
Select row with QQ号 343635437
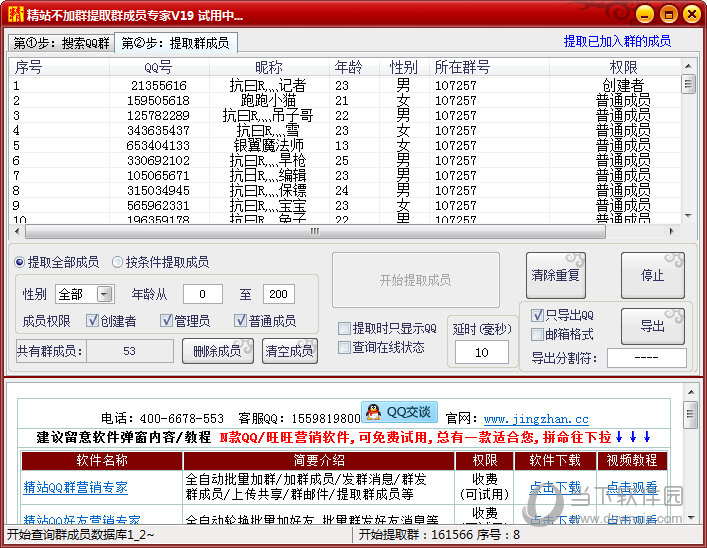[x=345, y=130]
